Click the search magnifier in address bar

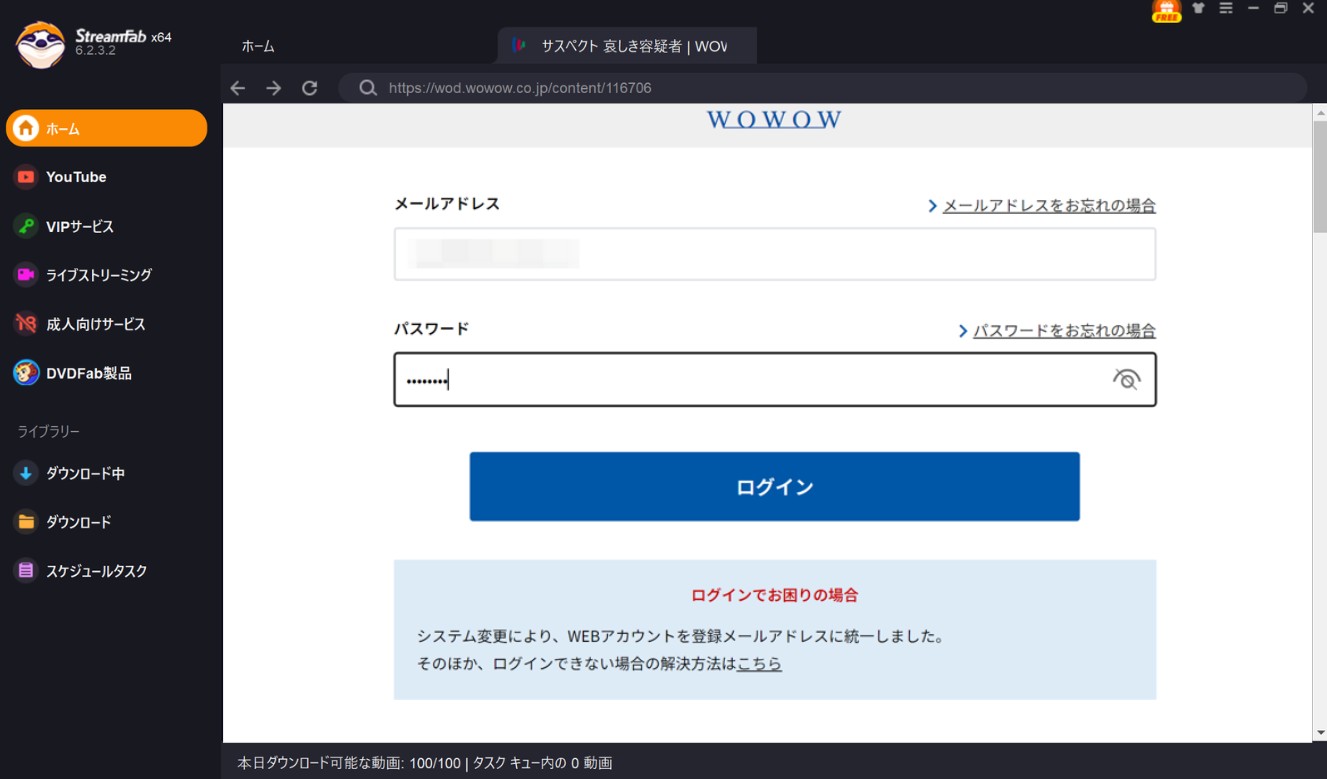click(x=368, y=88)
